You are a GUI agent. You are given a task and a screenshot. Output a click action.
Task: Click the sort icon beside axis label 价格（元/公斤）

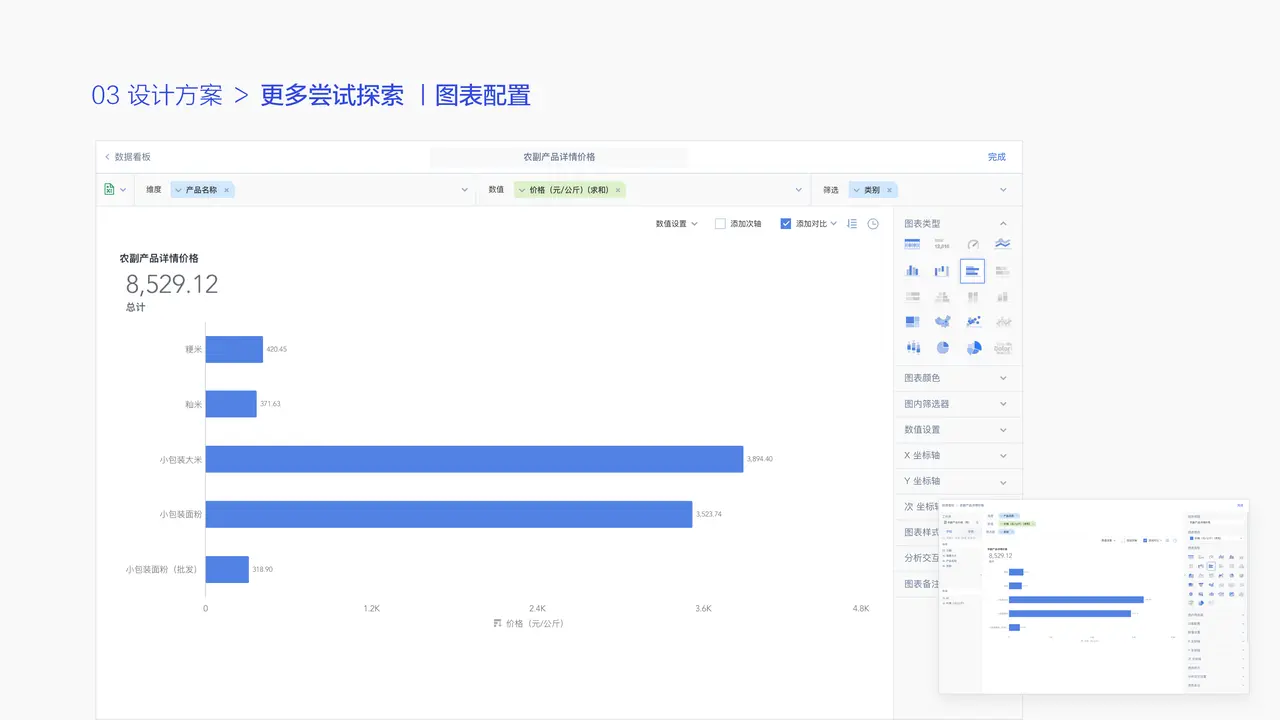point(498,623)
